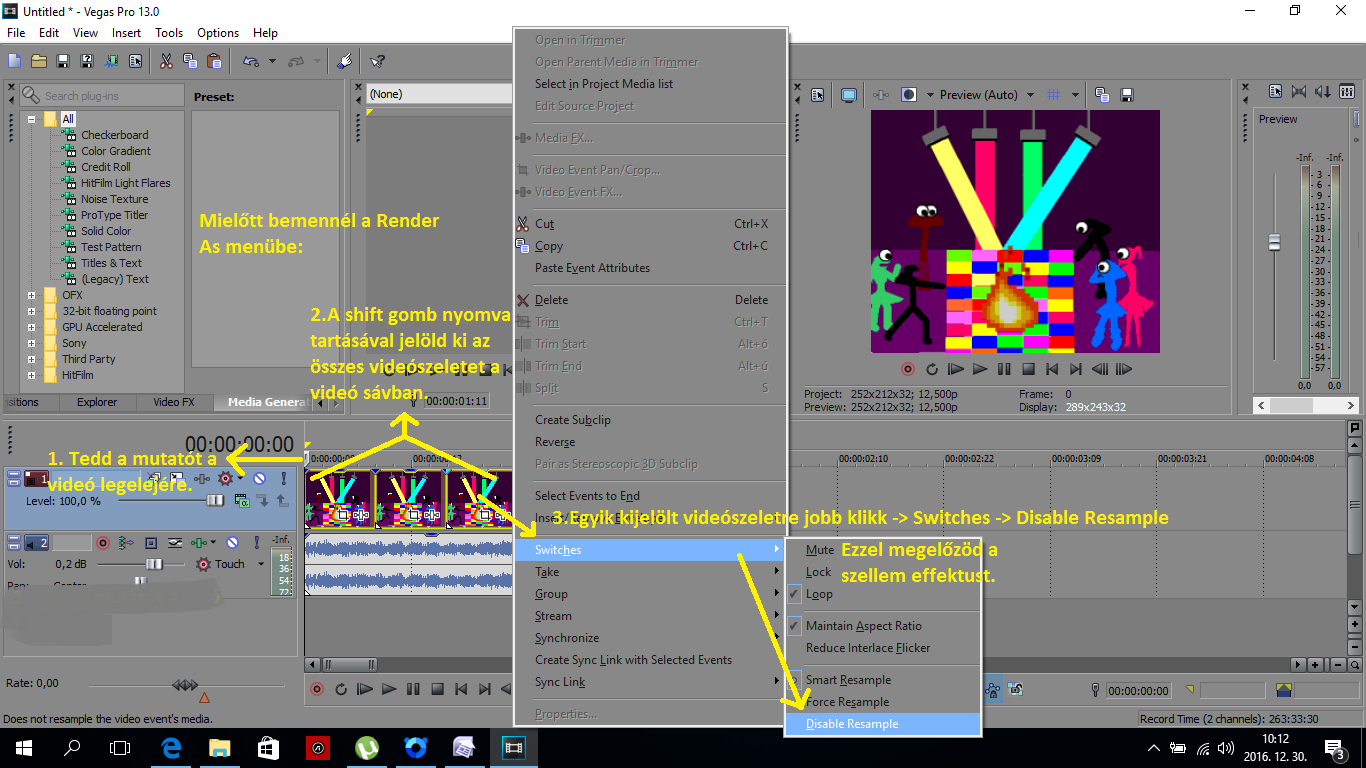Click Downmix Output icon on master bus
Viewport: 1366px width, 768px height.
(x=1299, y=92)
